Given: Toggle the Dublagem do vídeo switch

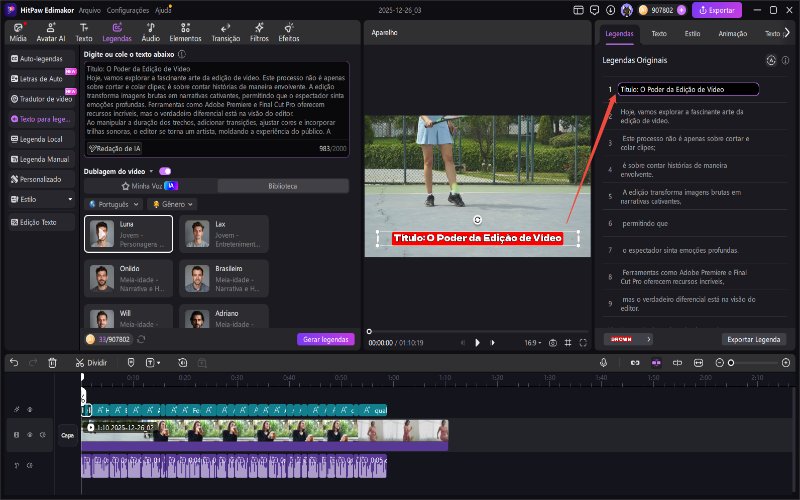Looking at the screenshot, I should 165,171.
